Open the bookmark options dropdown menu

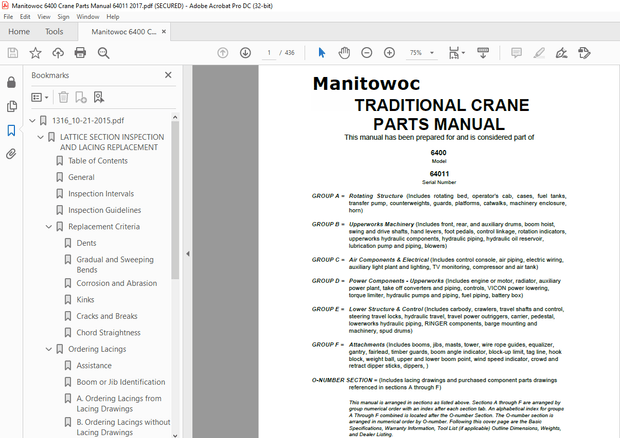(x=40, y=97)
